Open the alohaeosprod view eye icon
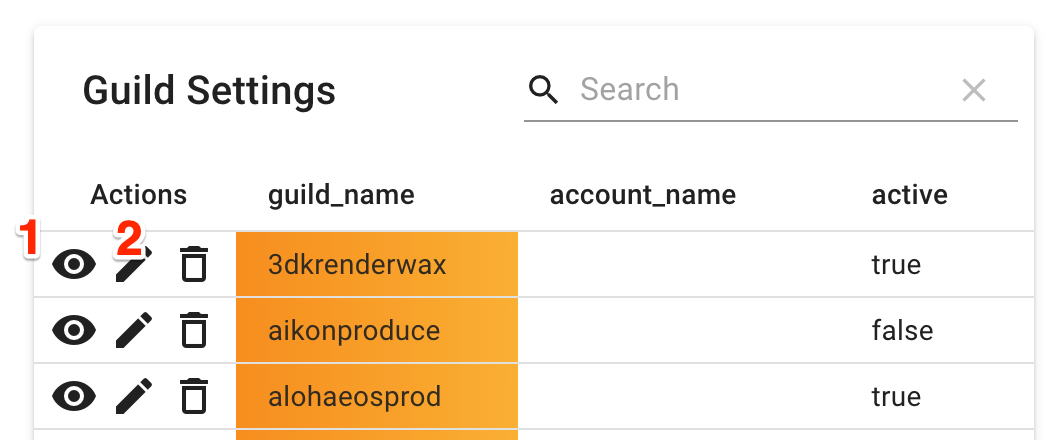 click(74, 396)
